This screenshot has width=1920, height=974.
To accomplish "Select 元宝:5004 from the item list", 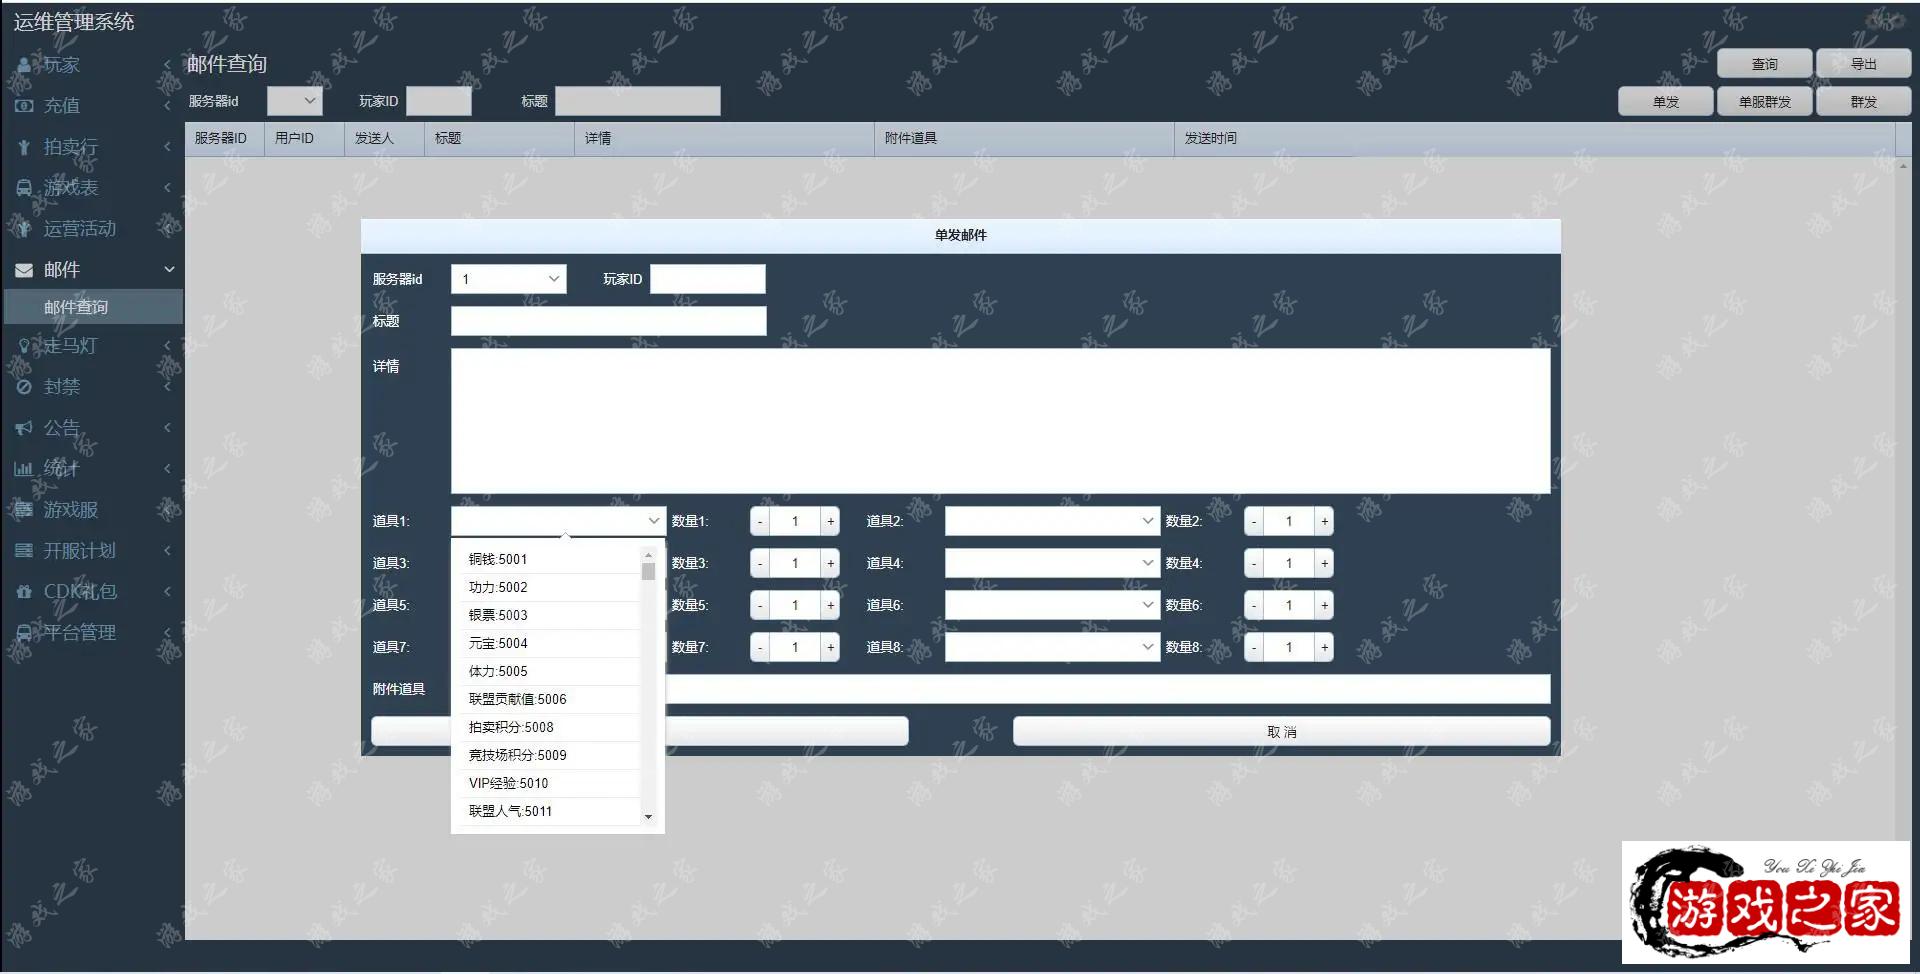I will [x=498, y=644].
